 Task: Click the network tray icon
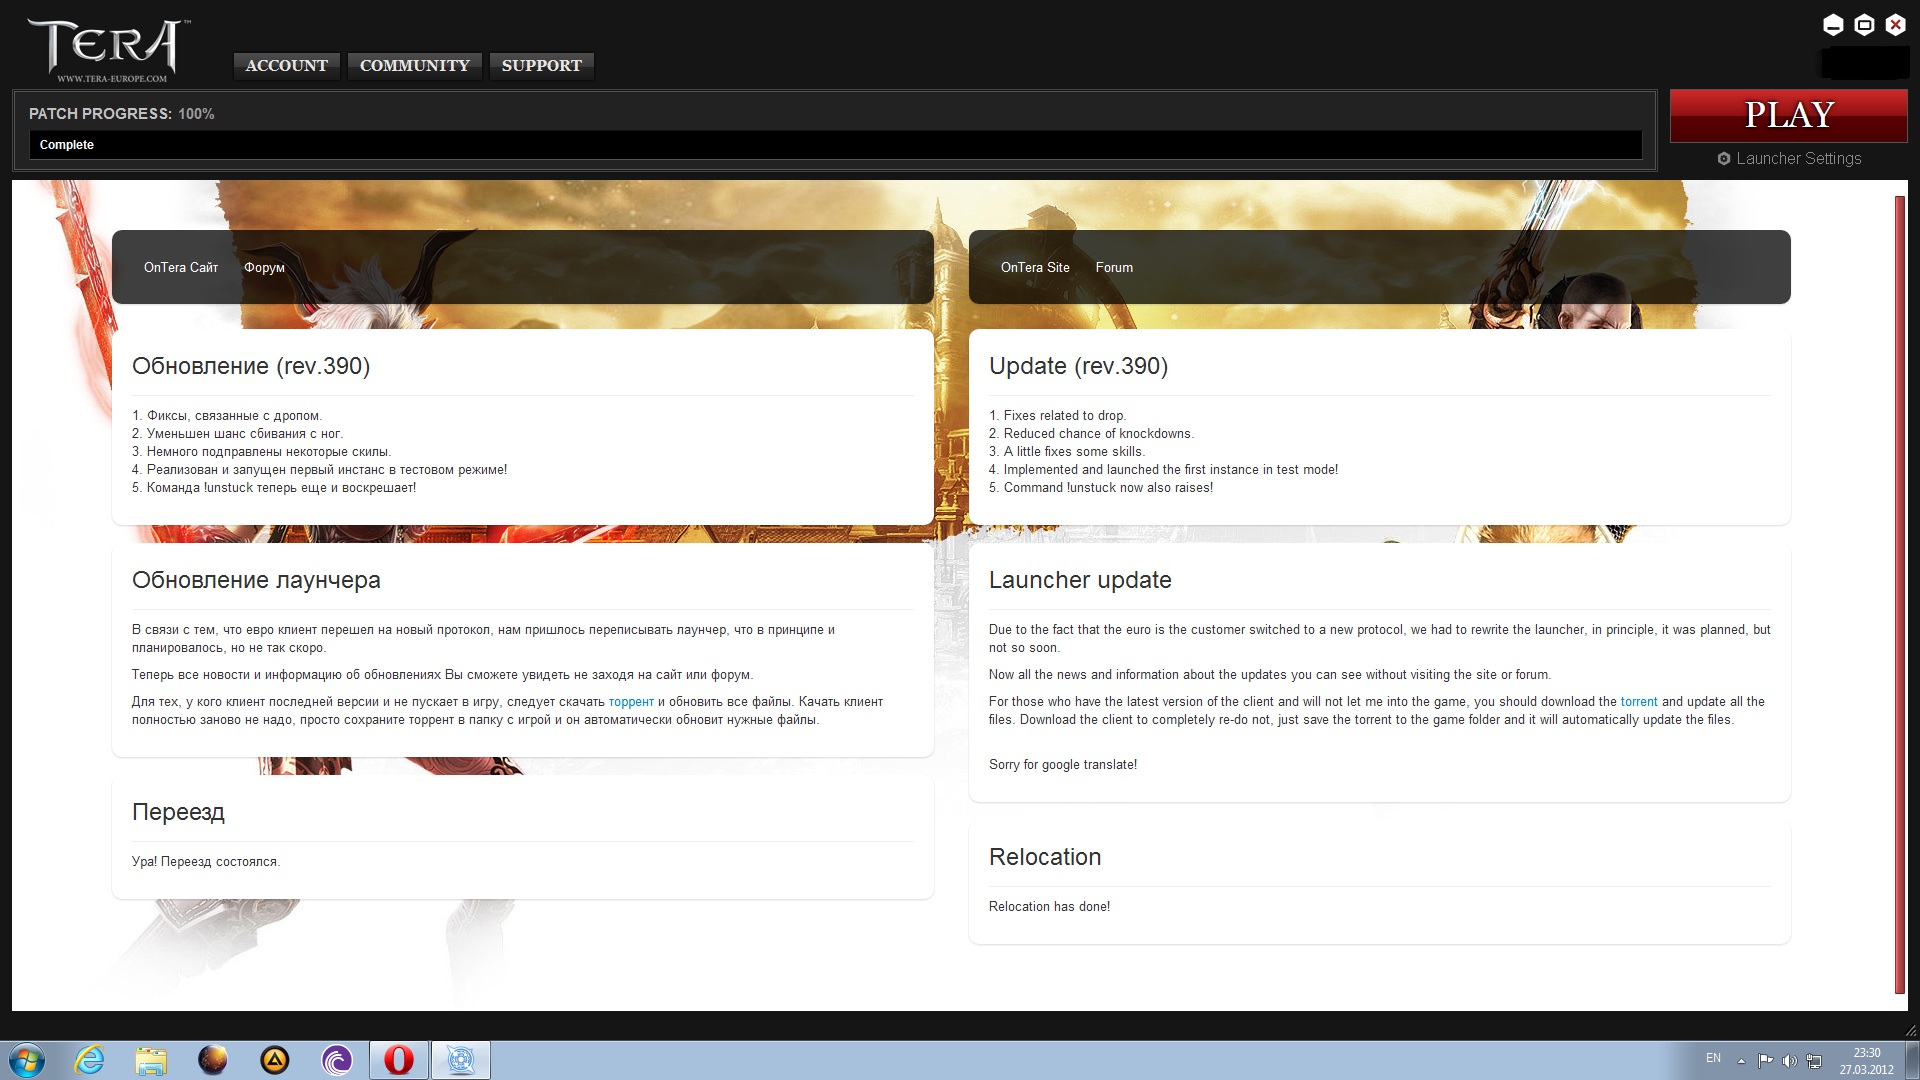pos(1814,1061)
